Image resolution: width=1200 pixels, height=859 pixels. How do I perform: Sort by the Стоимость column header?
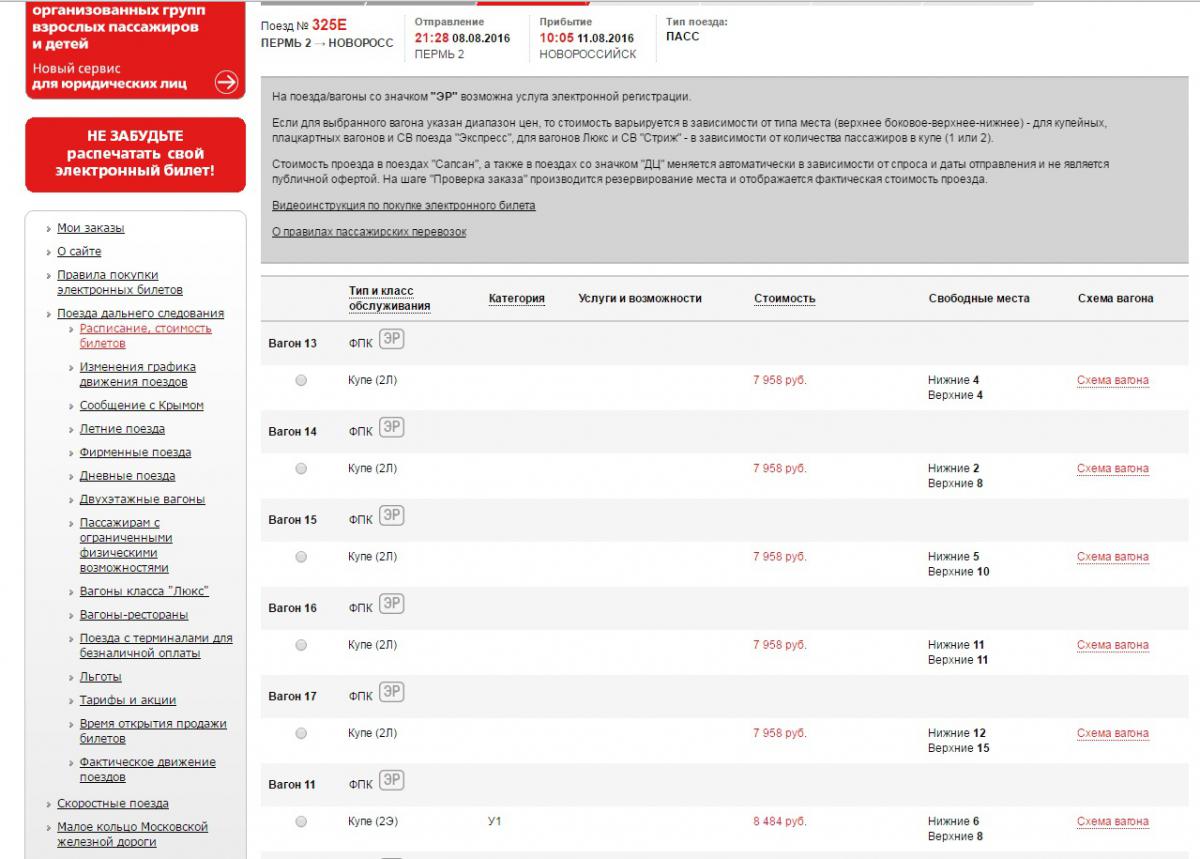(x=784, y=299)
